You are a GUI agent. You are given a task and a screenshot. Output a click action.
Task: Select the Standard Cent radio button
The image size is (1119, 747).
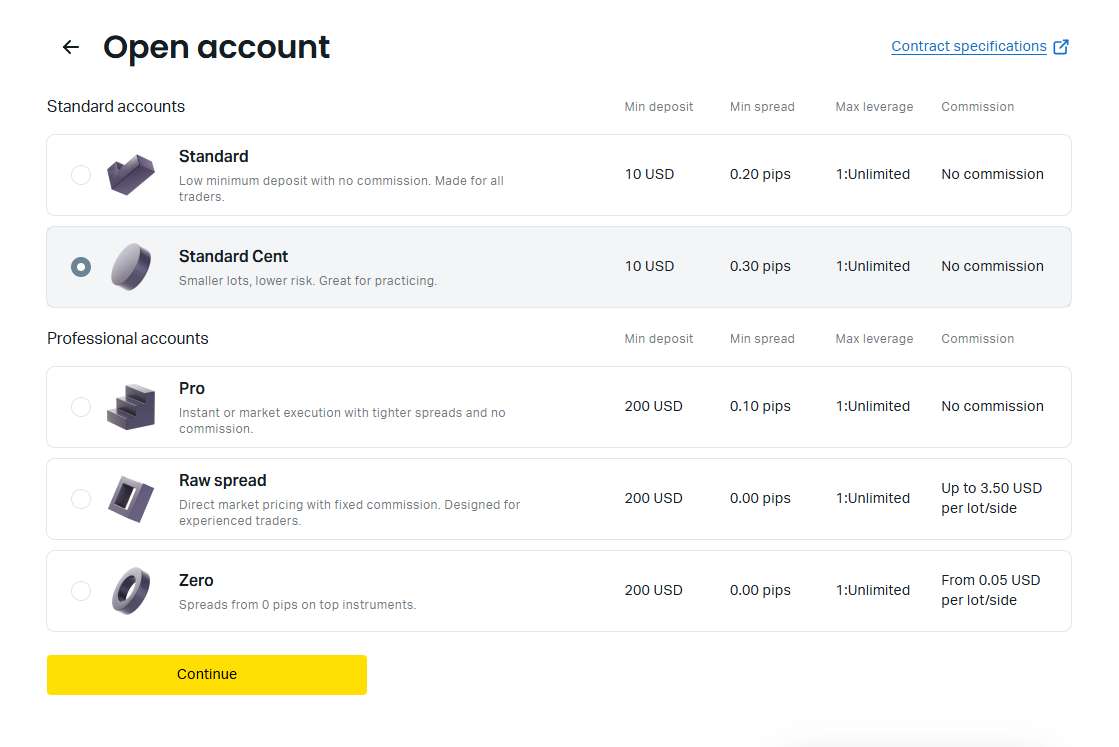point(81,267)
